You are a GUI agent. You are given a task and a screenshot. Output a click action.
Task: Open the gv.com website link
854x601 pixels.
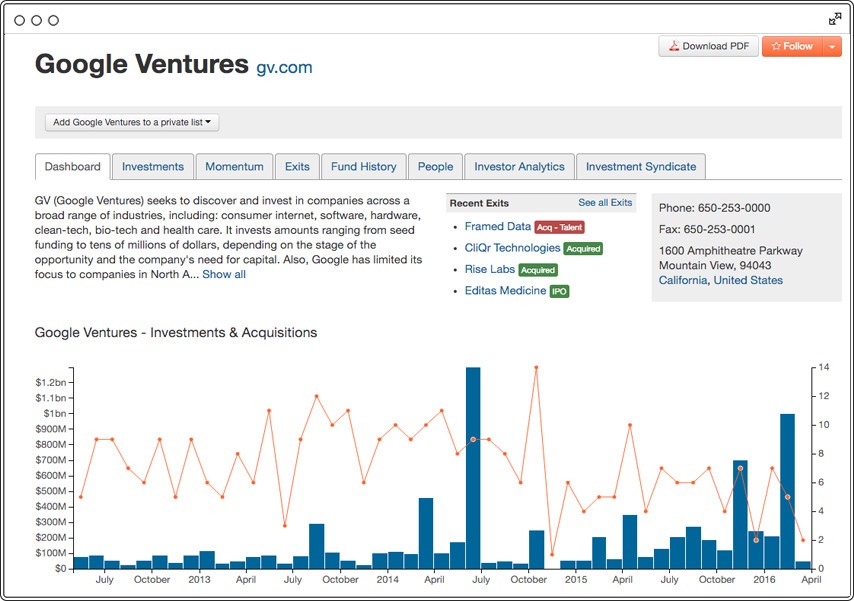(284, 68)
